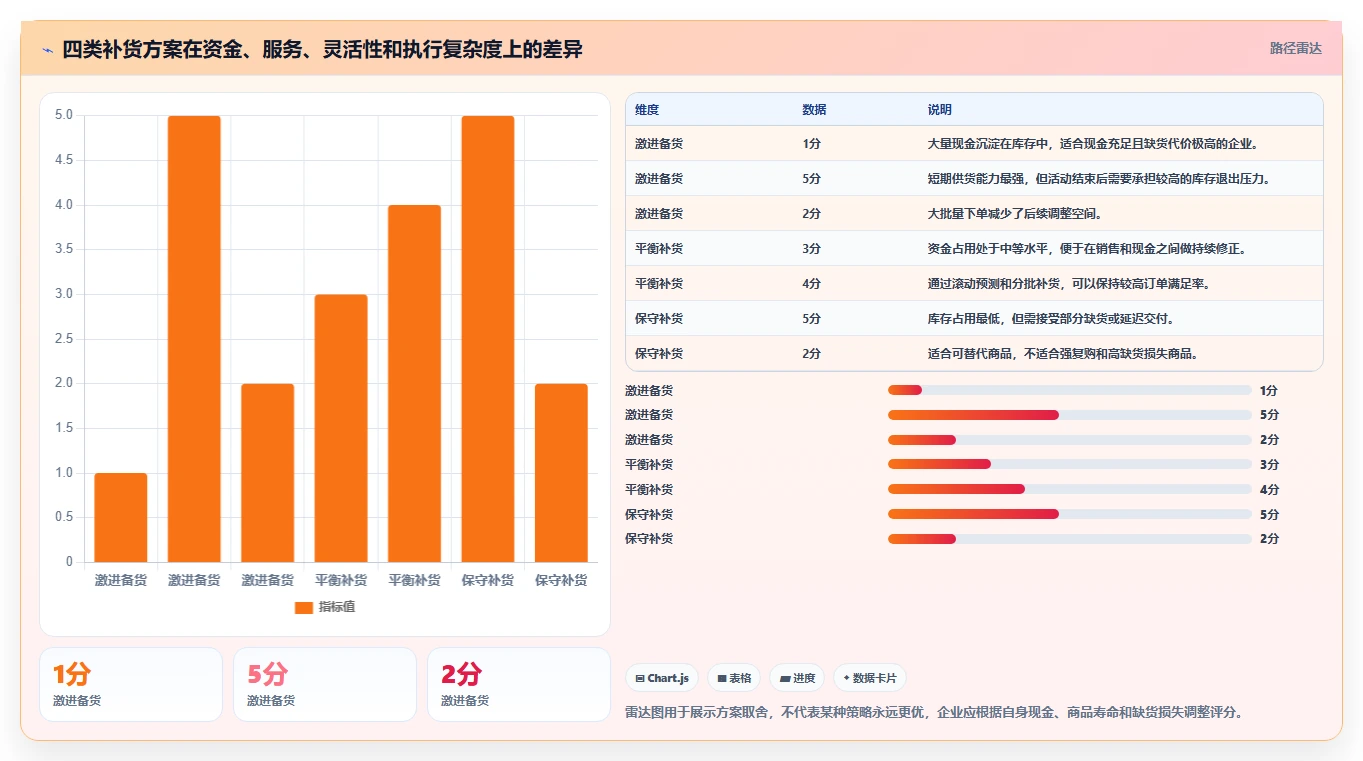Click the 说明 column header
This screenshot has width=1363, height=761.
pyautogui.click(x=940, y=110)
